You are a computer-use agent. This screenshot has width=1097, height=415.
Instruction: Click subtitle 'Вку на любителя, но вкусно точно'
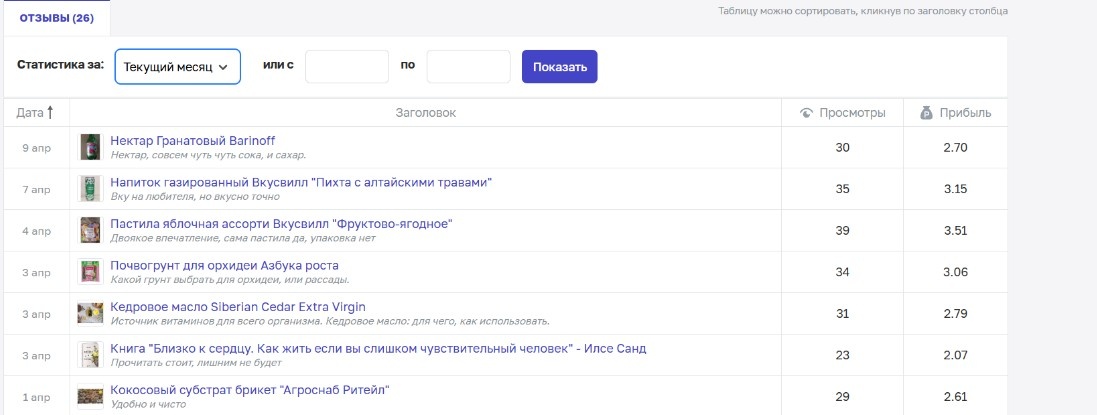click(195, 197)
